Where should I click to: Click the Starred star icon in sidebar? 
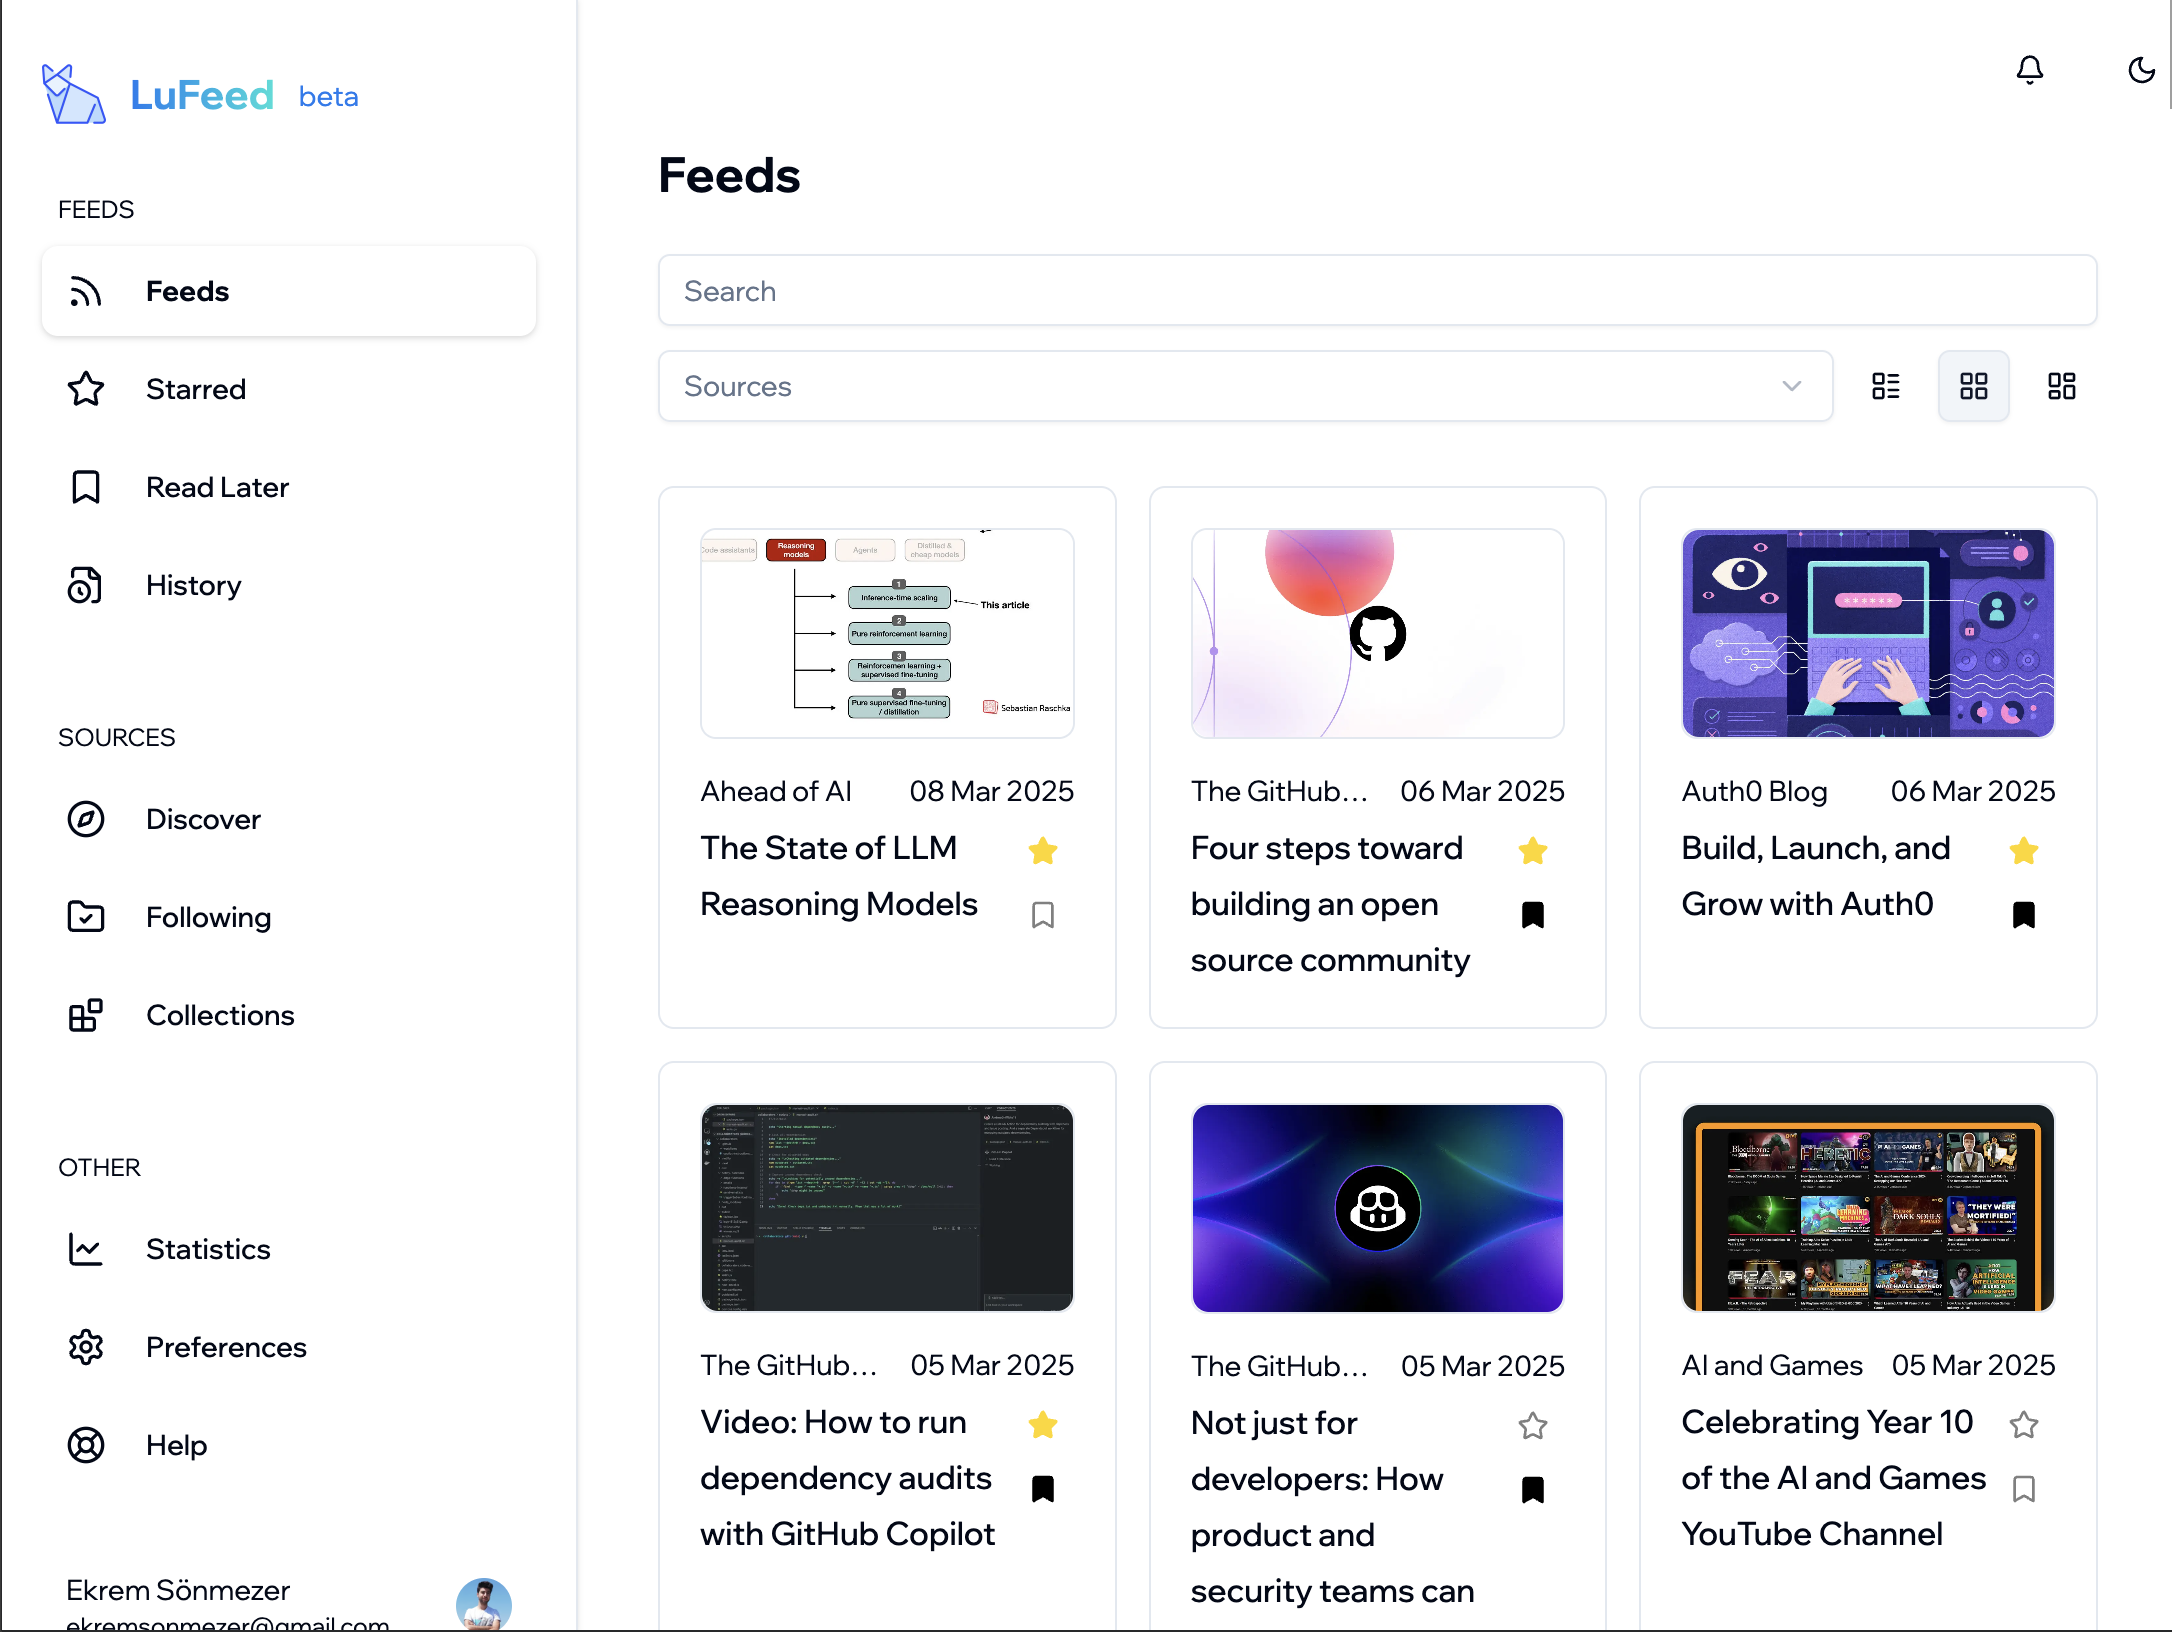click(86, 389)
